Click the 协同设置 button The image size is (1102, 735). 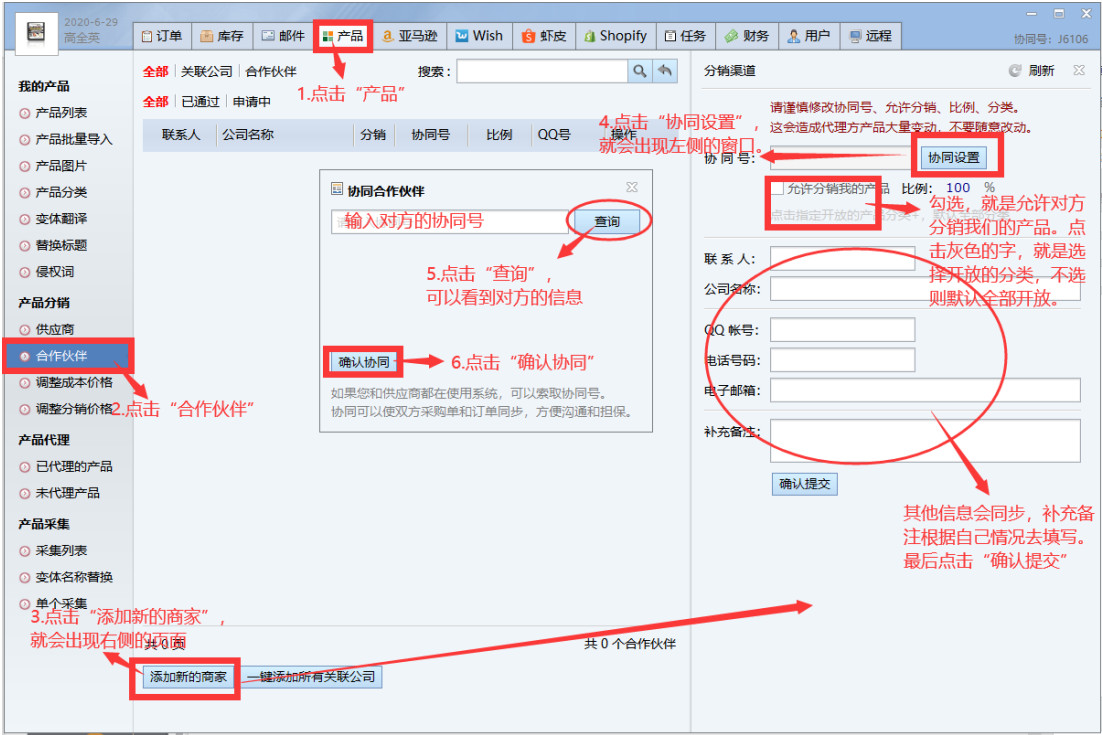click(x=953, y=158)
